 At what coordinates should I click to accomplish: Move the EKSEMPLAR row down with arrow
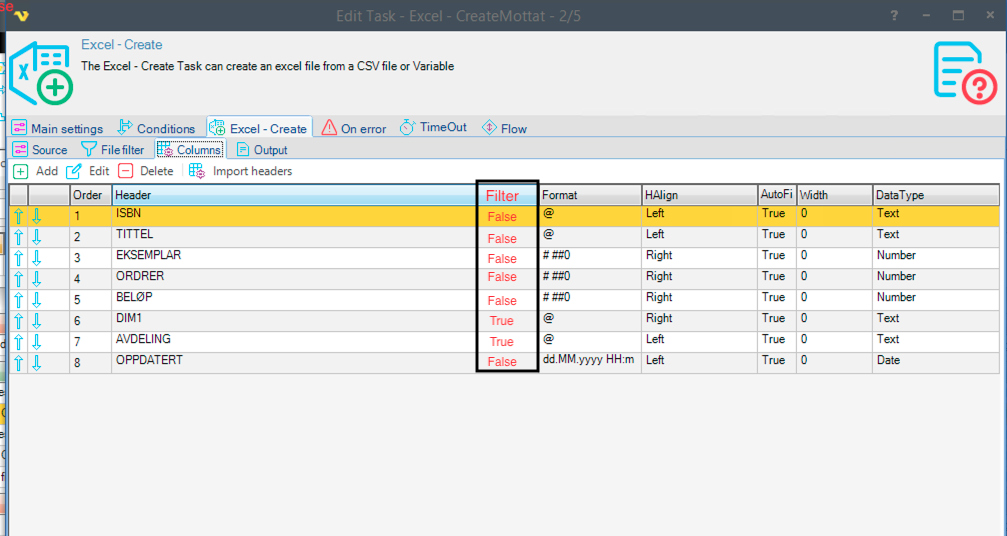37,257
